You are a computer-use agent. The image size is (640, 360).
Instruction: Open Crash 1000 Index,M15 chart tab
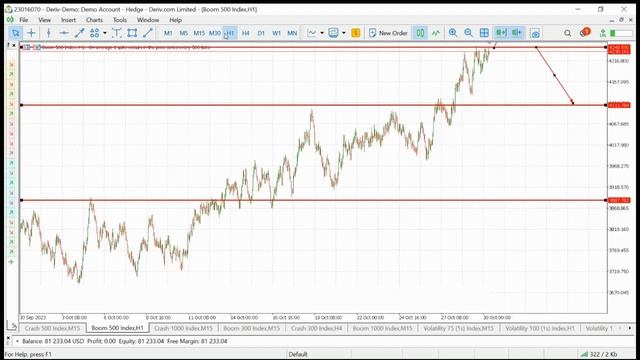pos(183,328)
